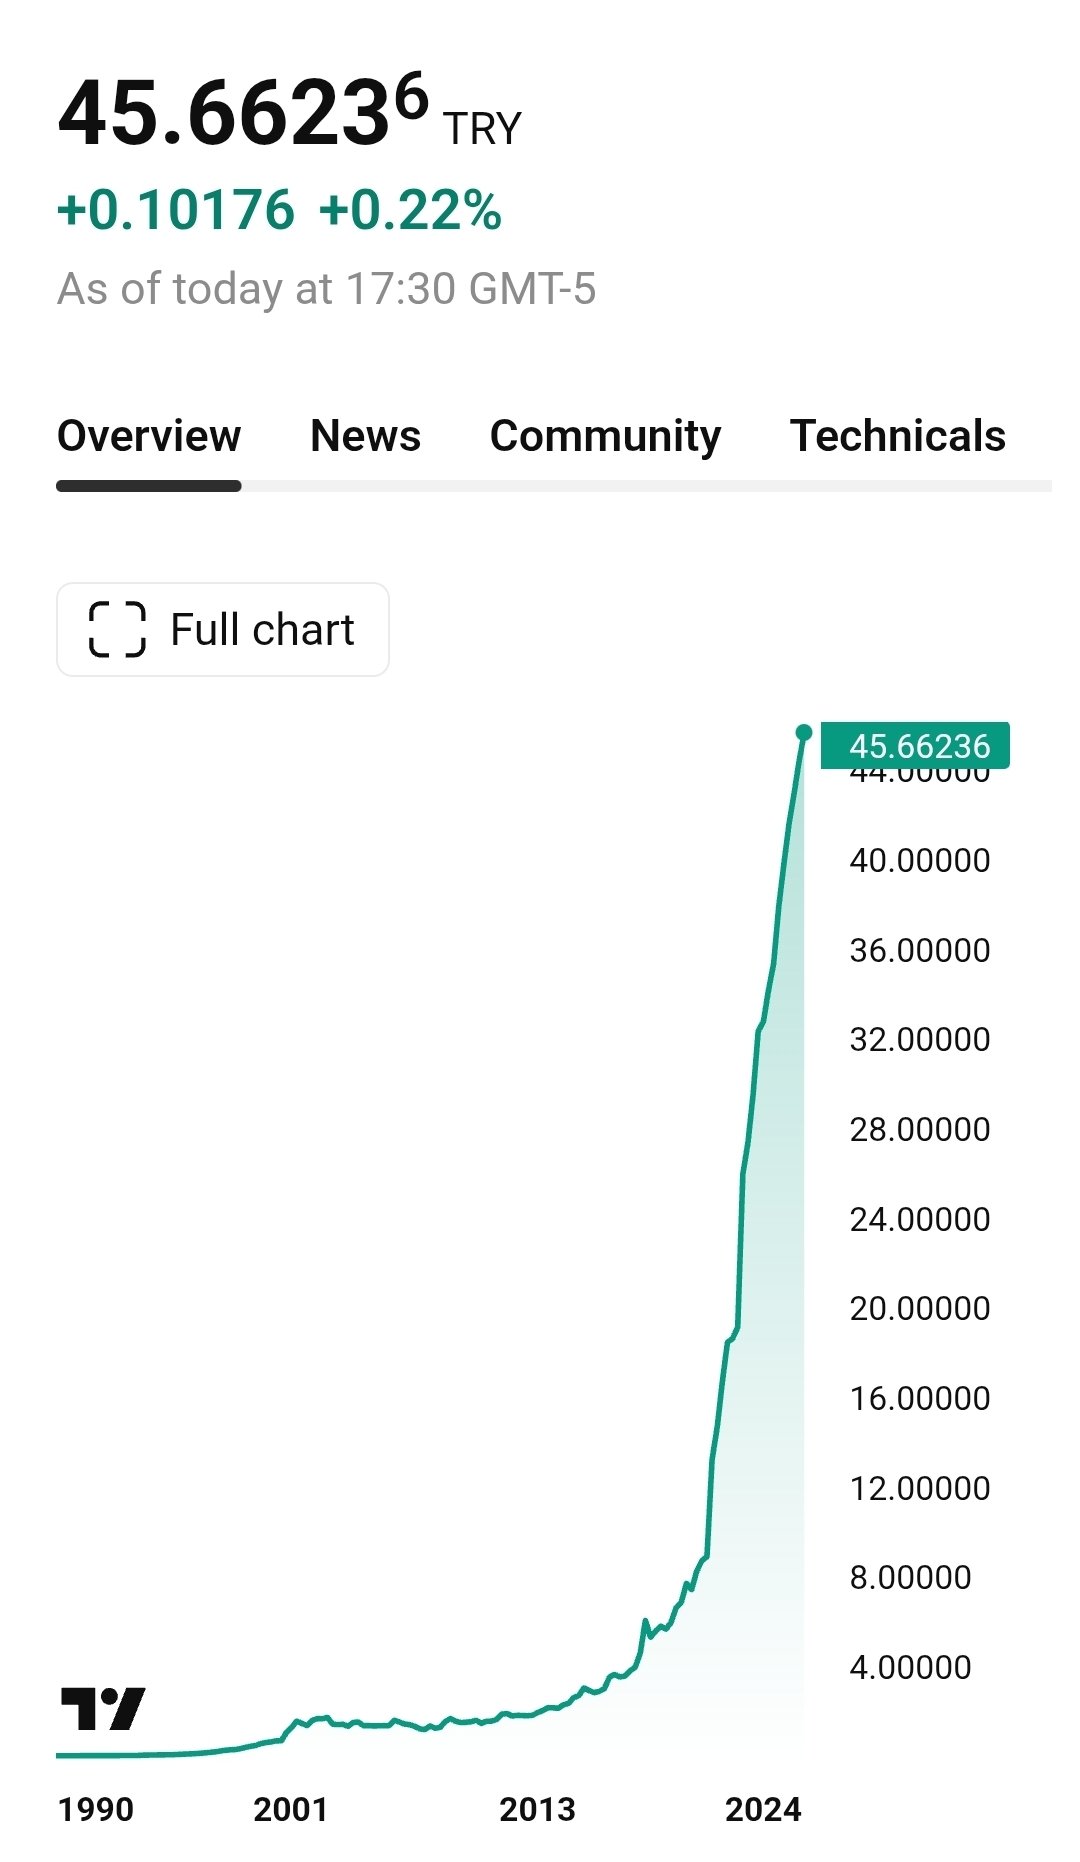Click the 32.00000 price axis value

[920, 1039]
